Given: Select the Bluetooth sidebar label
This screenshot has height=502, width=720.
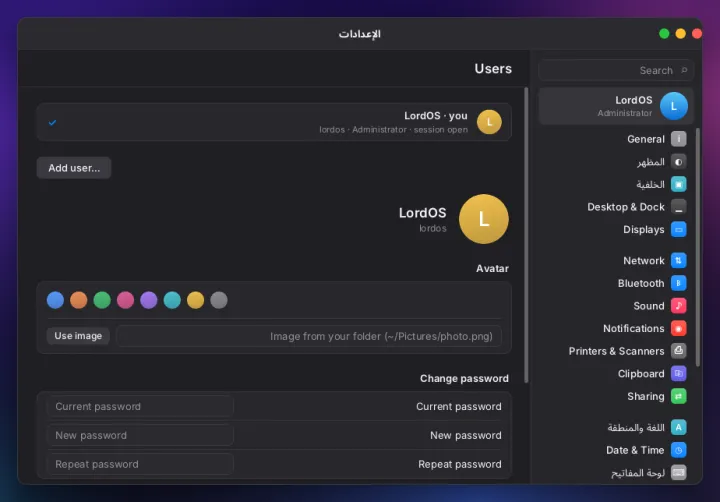Looking at the screenshot, I should point(641,283).
